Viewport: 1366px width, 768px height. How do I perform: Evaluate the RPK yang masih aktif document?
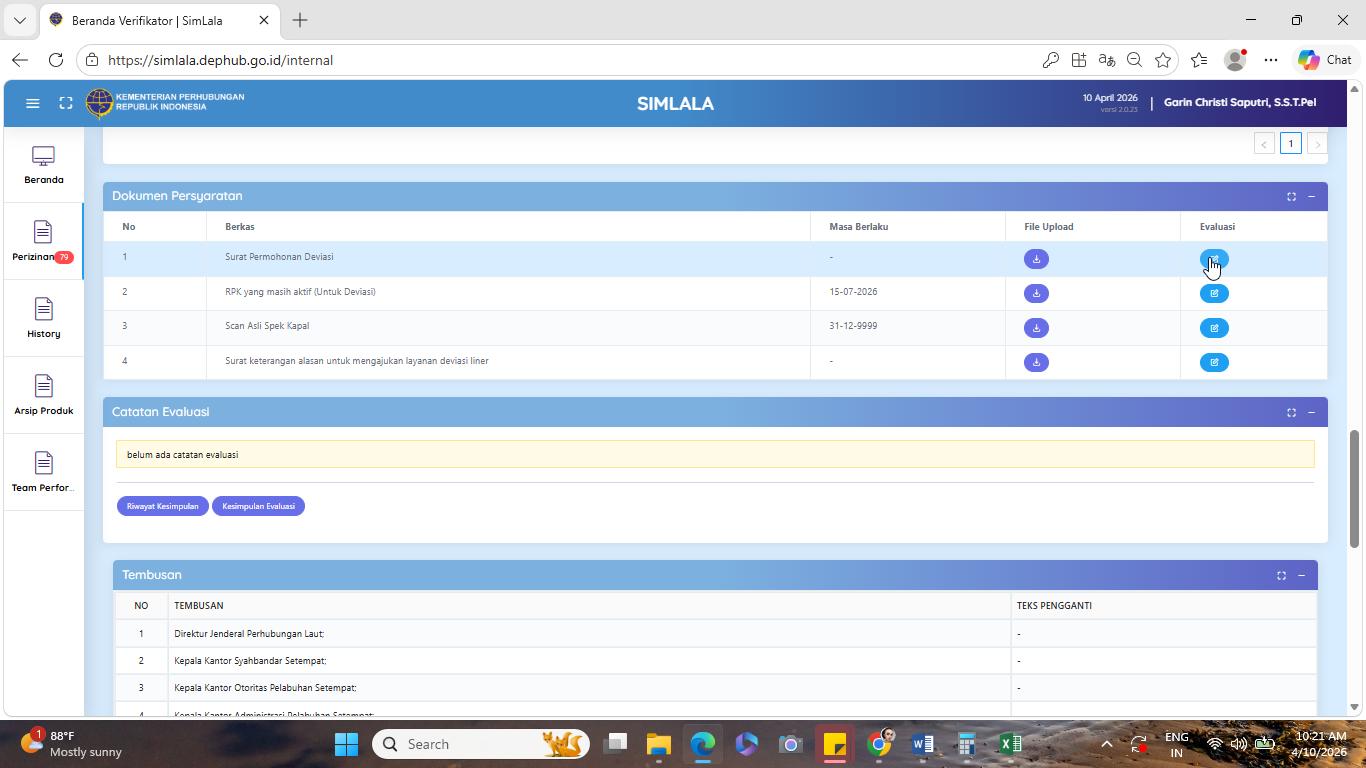click(x=1214, y=293)
